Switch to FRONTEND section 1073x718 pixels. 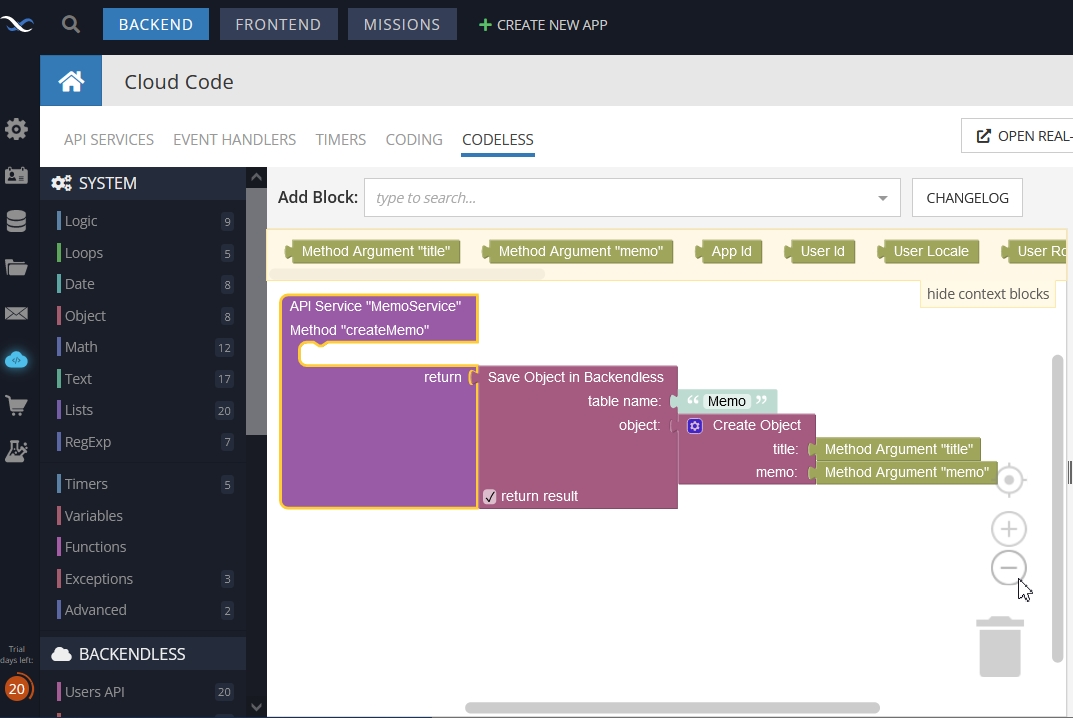pos(279,25)
